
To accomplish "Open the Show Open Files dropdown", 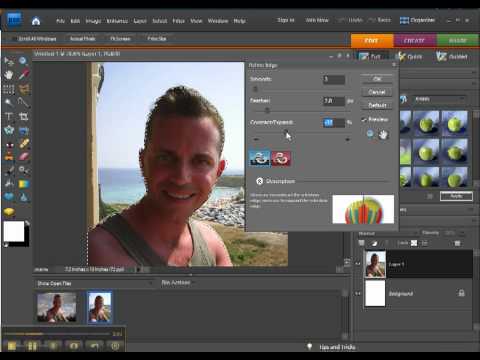I will (x=95, y=283).
